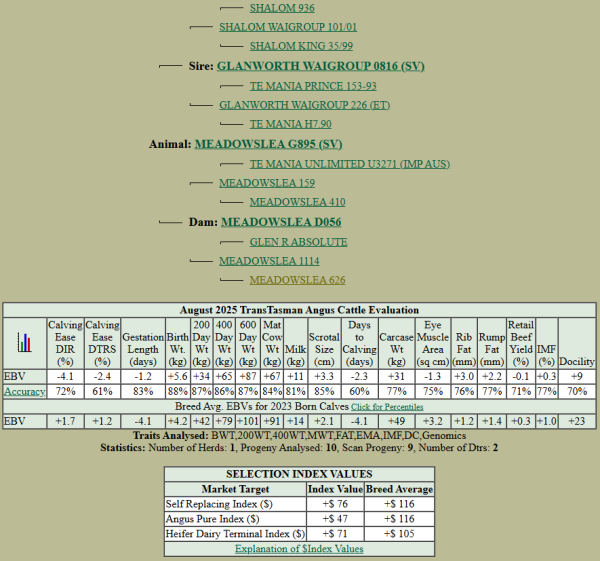Open animal MEADOWSLEA G895 (SV) link
Image resolution: width=600 pixels, height=561 pixels.
tap(268, 144)
